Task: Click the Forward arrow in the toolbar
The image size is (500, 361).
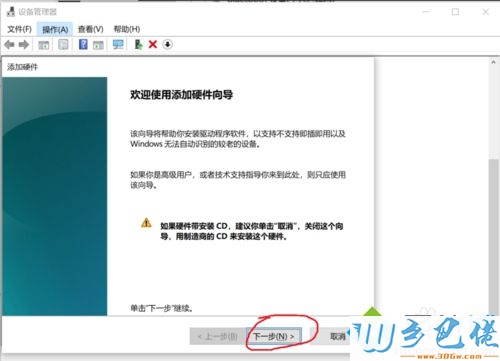Action: [x=24, y=44]
